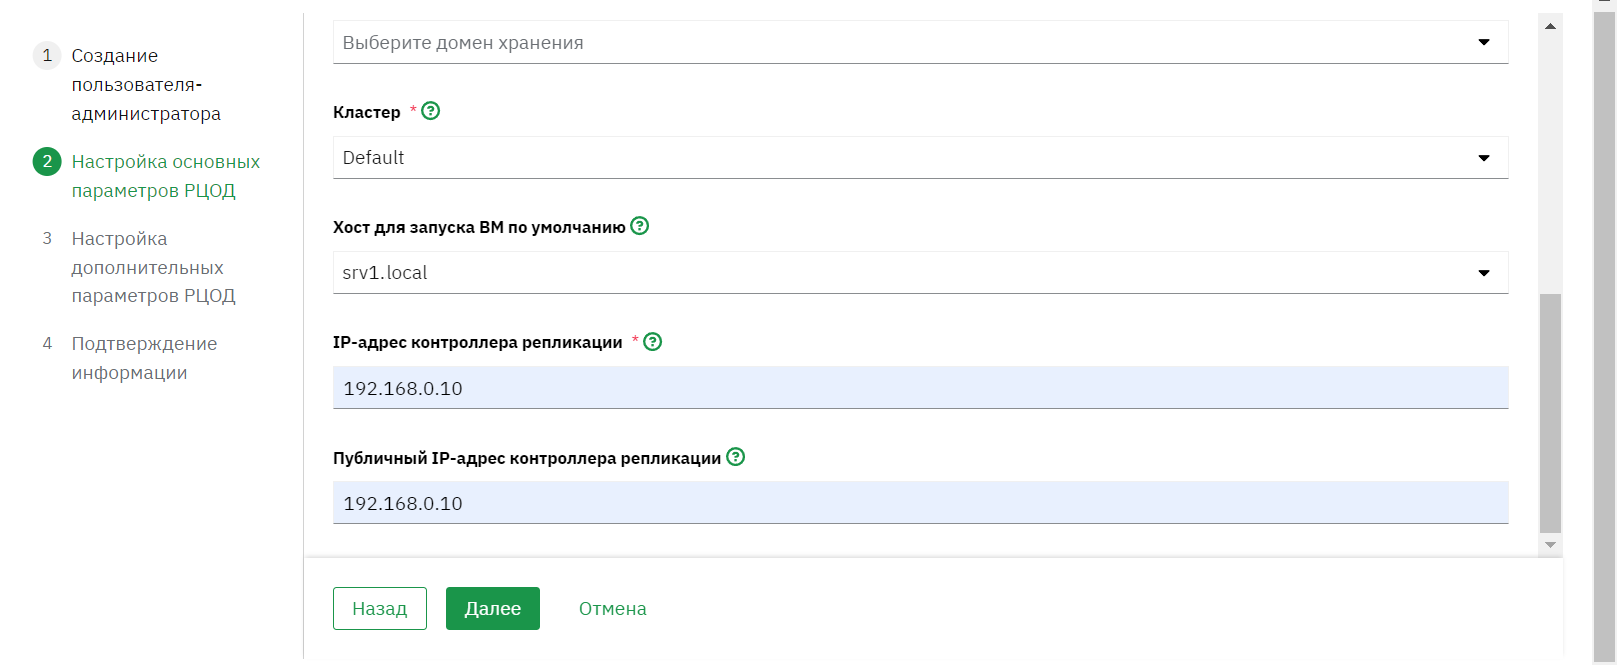Screen dimensions: 1617x665
Task: Go to step Создание пользователя-администратора
Action: click(x=146, y=85)
